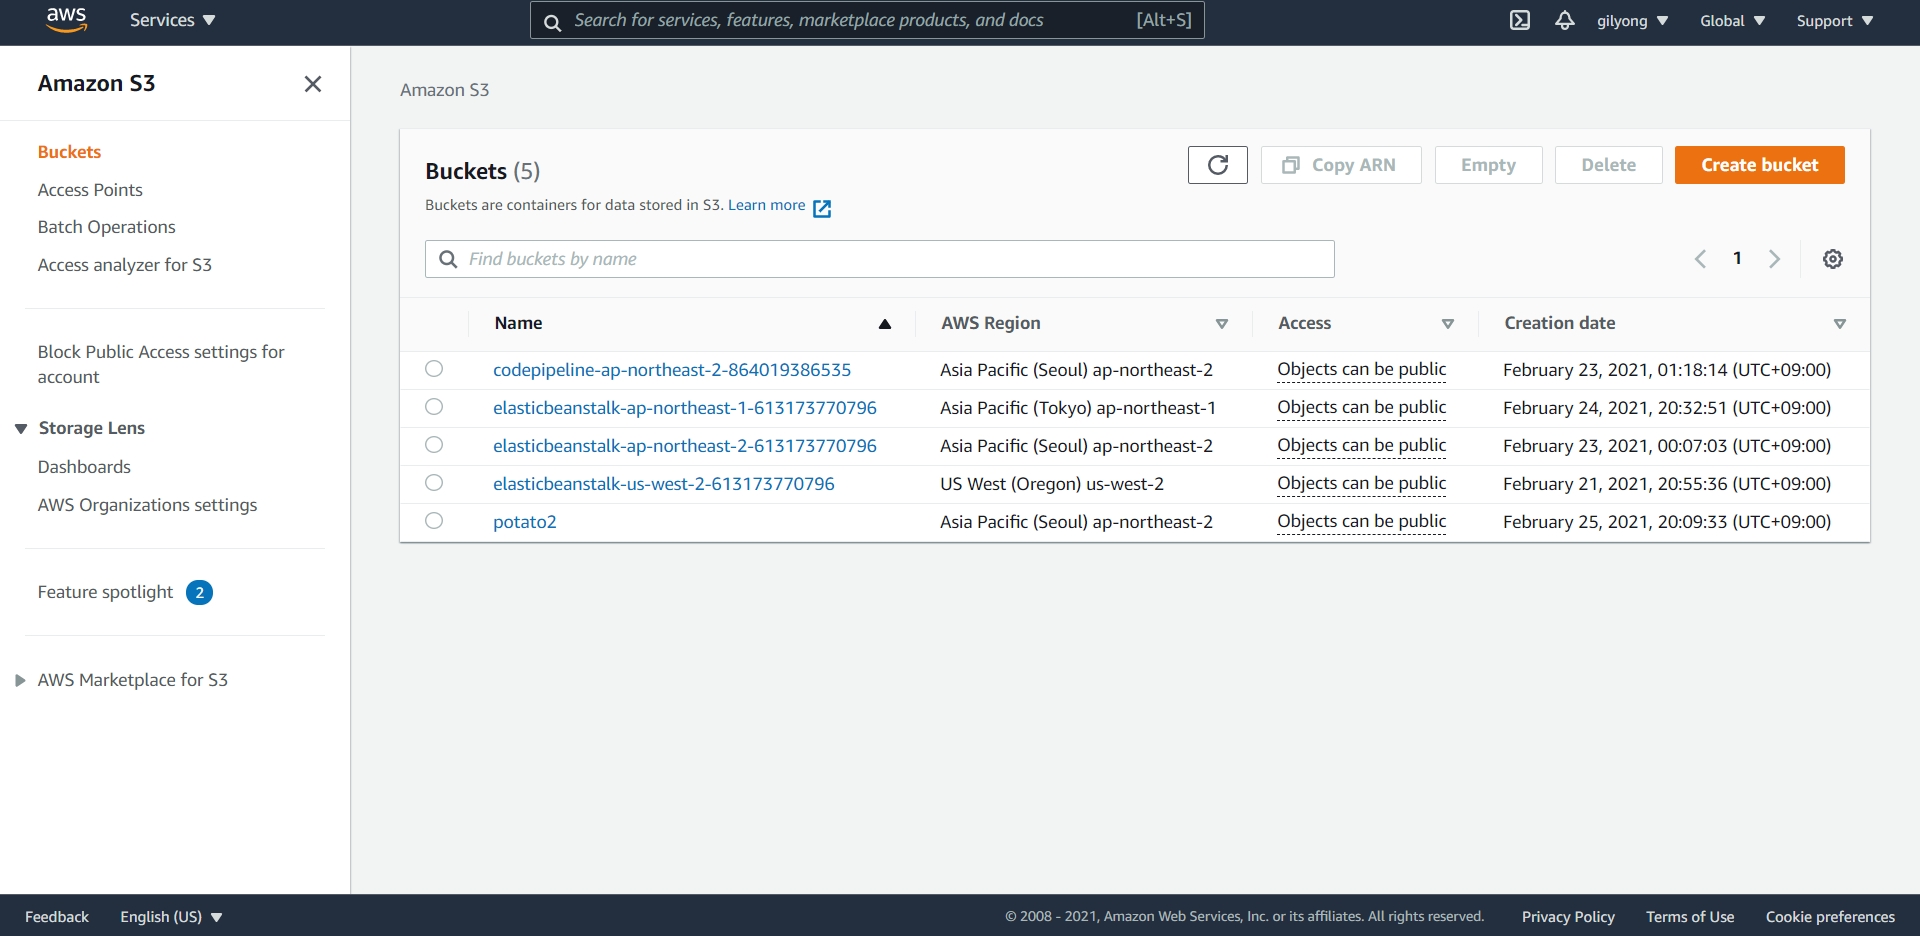Select elasticbeanstalk-ap-northeast-2 bucket radio button

coord(434,445)
